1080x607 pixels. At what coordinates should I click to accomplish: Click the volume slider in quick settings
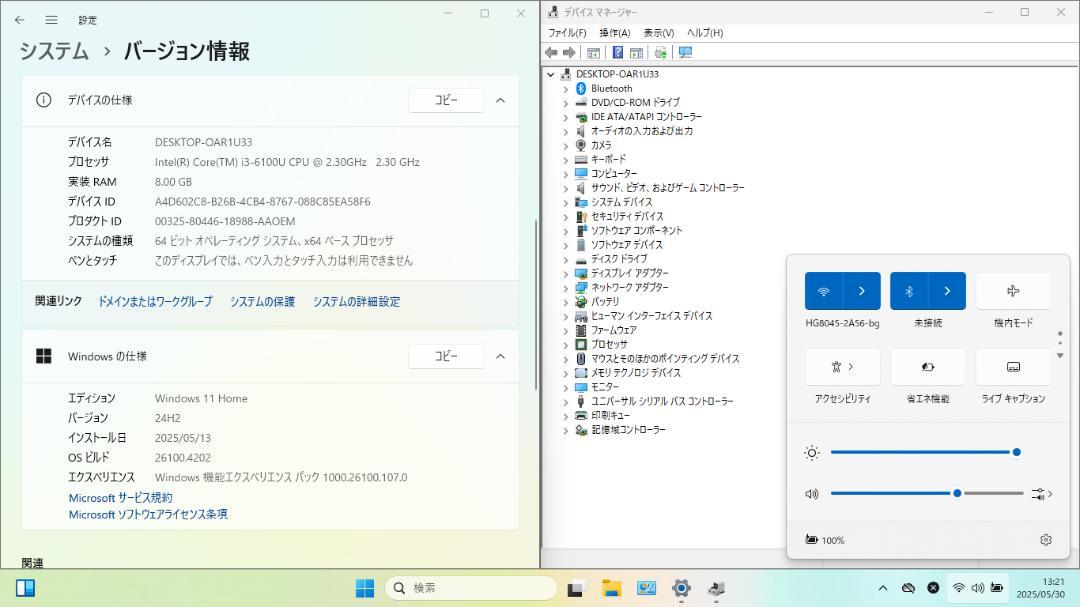pyautogui.click(x=927, y=494)
